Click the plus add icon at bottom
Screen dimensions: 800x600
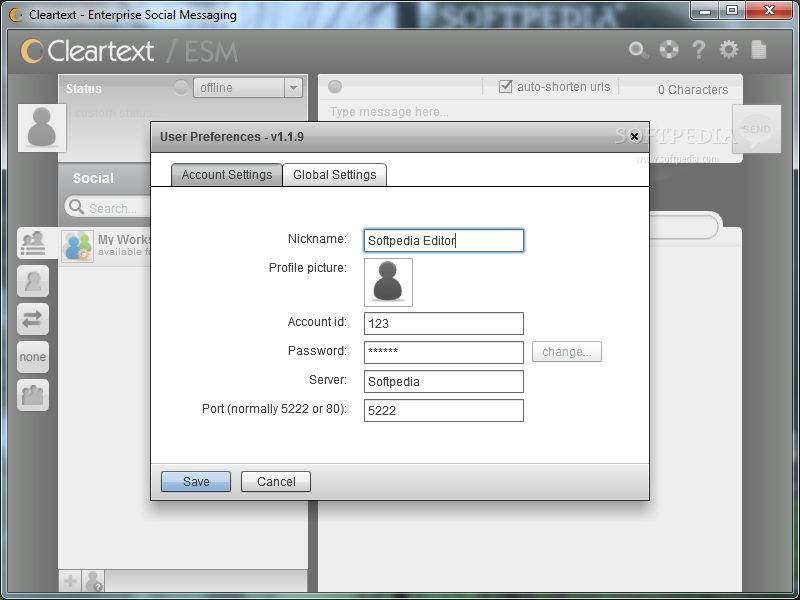coord(70,581)
